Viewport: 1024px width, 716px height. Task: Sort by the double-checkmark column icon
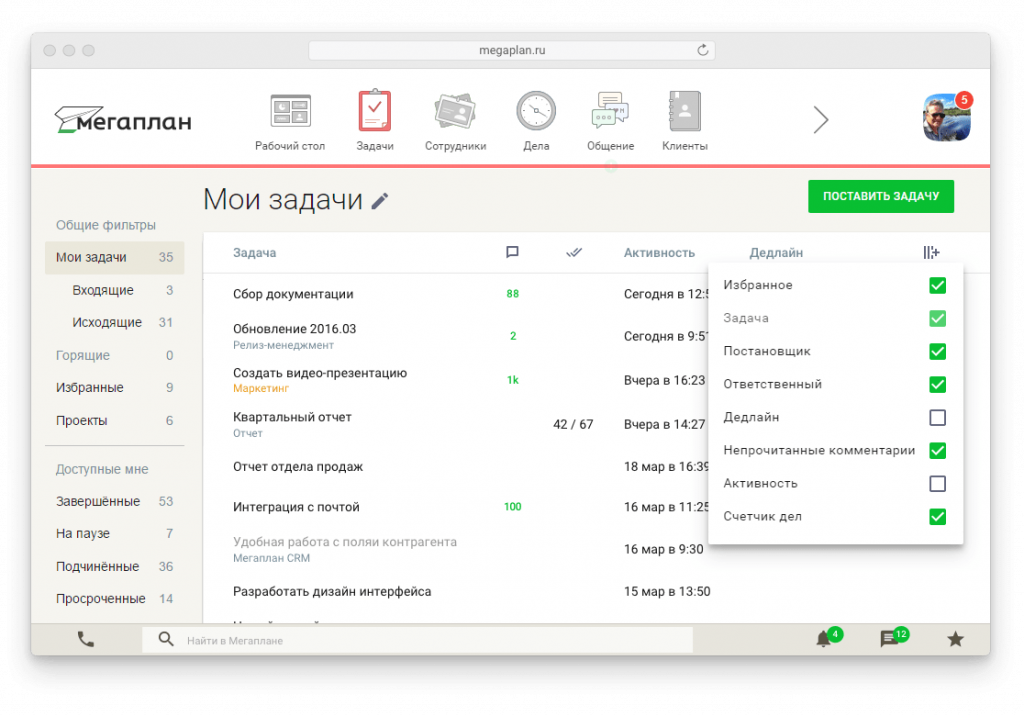(x=573, y=252)
